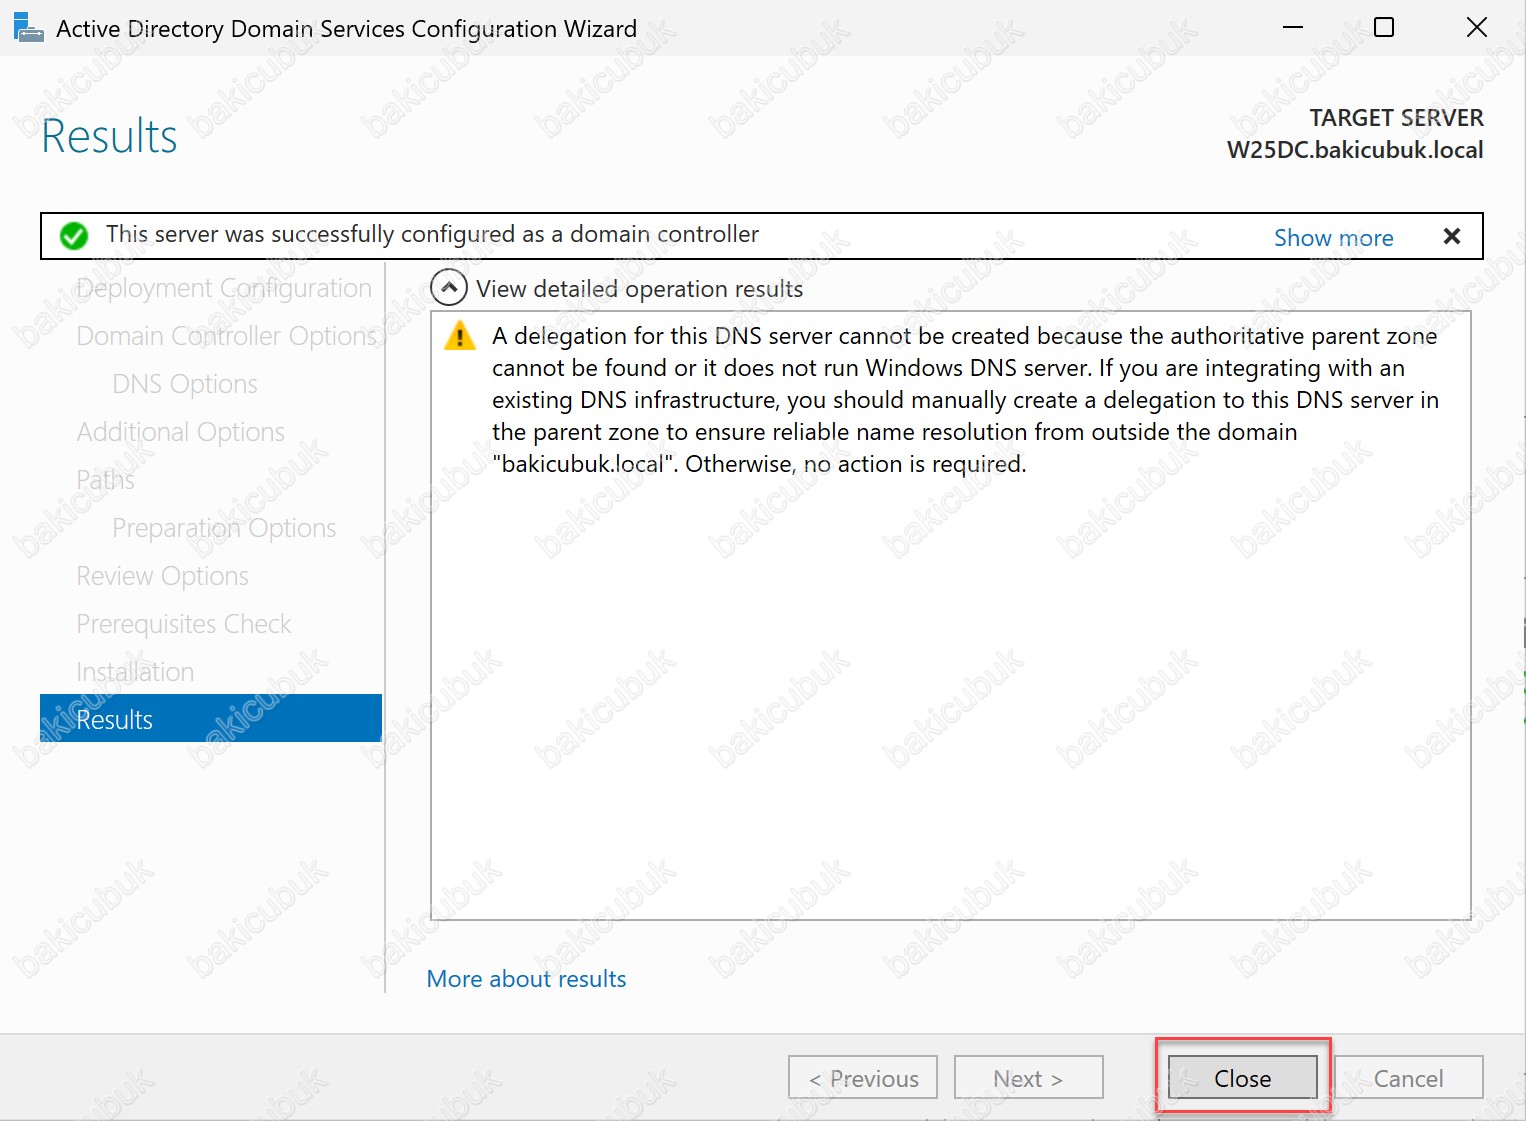Viewport: 1526px width, 1121px height.
Task: Click the green success checkmark icon
Action: [x=74, y=236]
